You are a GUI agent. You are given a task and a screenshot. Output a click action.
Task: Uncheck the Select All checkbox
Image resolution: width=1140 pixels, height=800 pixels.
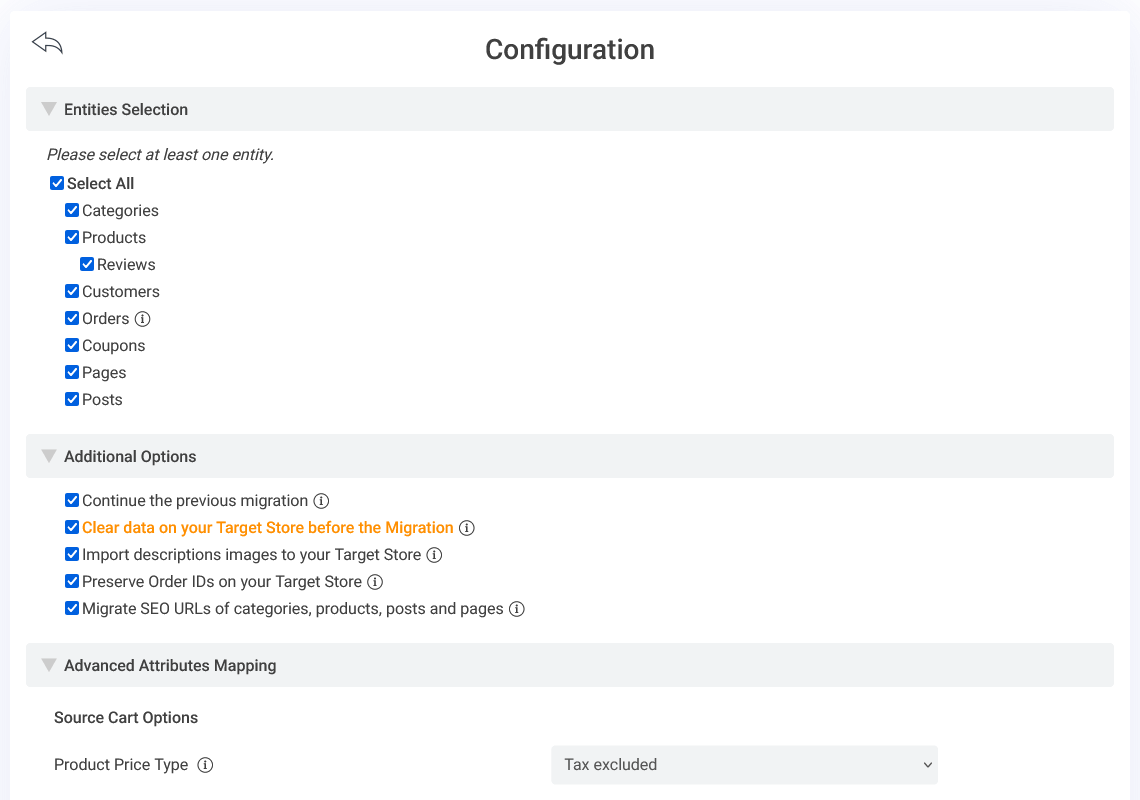click(57, 183)
